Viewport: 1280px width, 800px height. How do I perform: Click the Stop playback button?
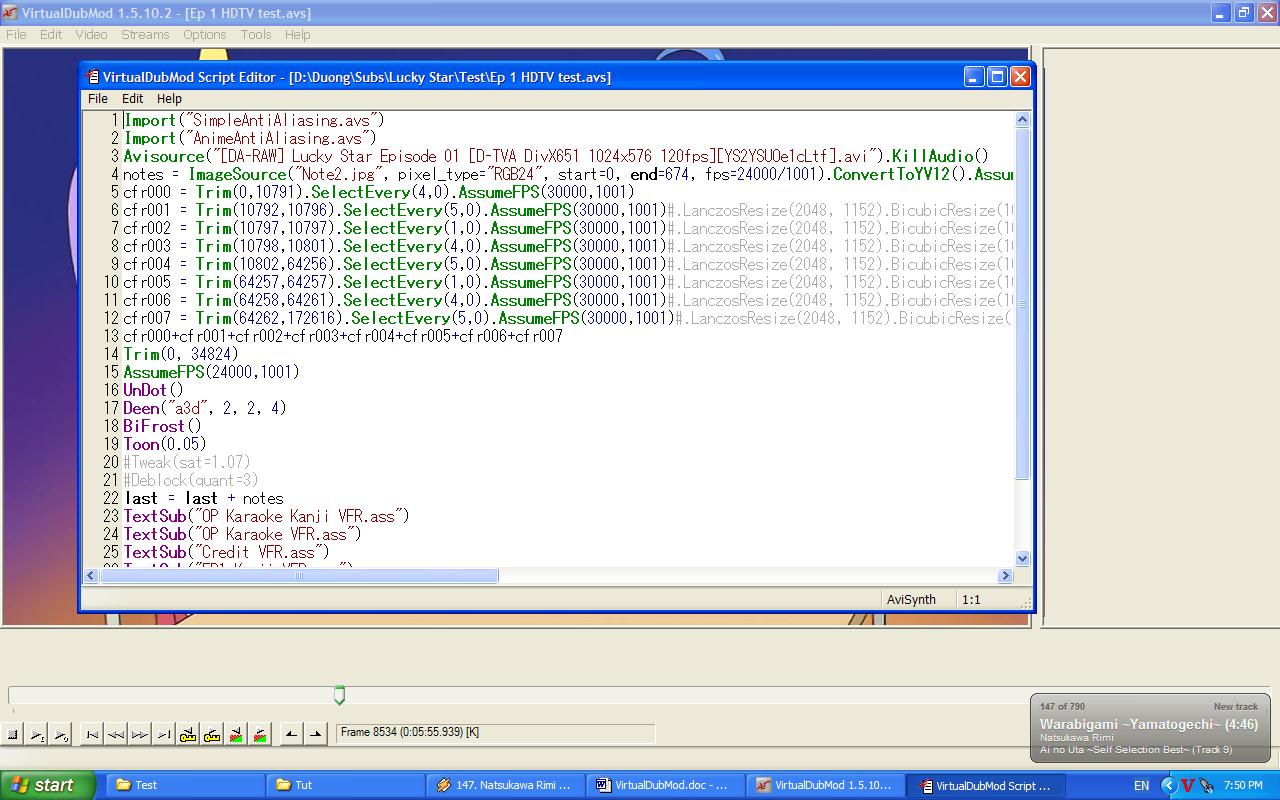13,734
